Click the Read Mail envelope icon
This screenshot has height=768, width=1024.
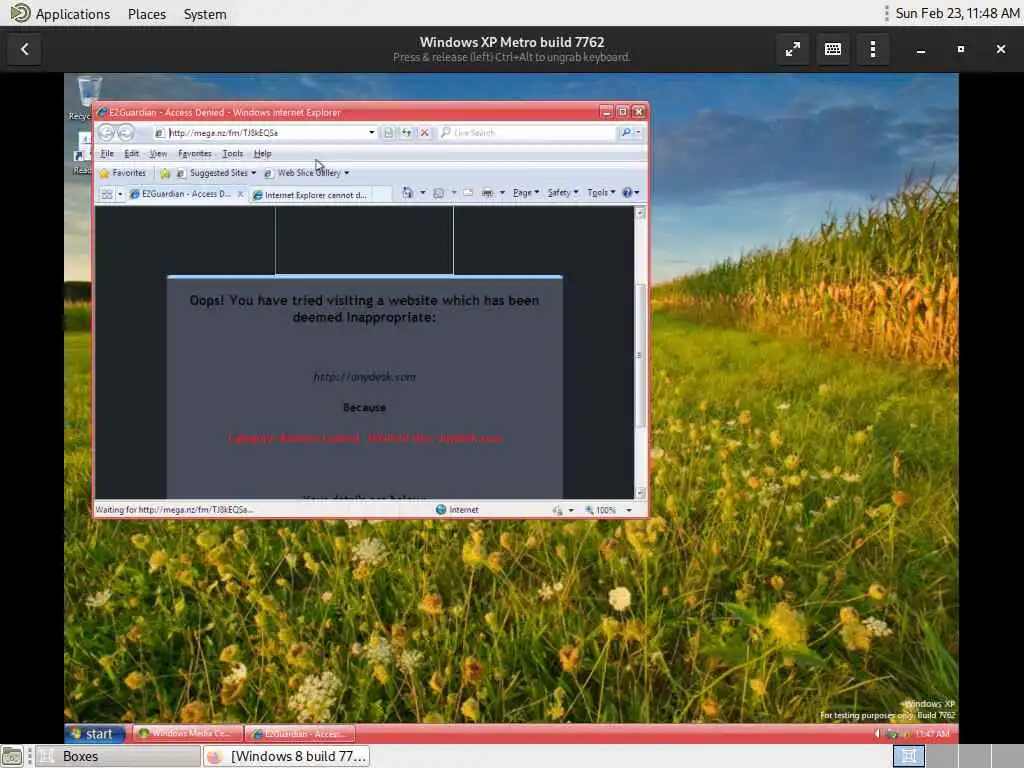[468, 193]
